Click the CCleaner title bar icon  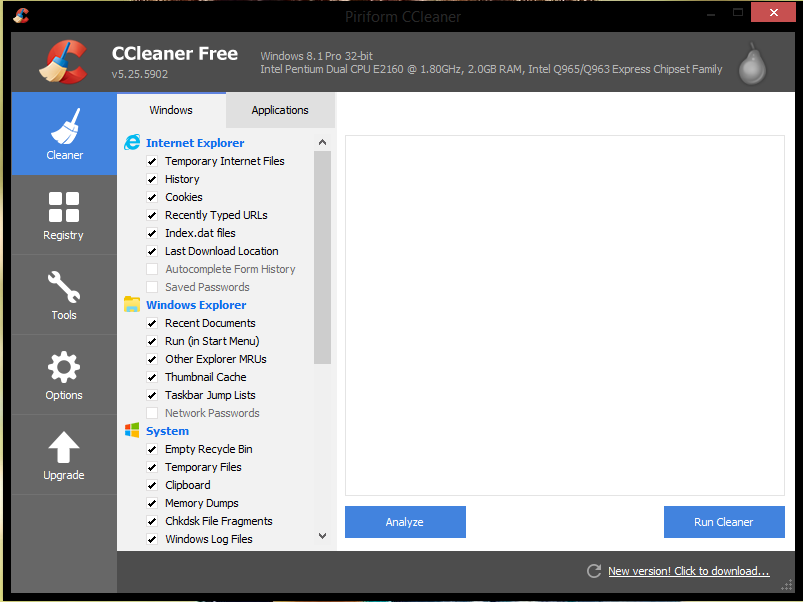point(20,15)
